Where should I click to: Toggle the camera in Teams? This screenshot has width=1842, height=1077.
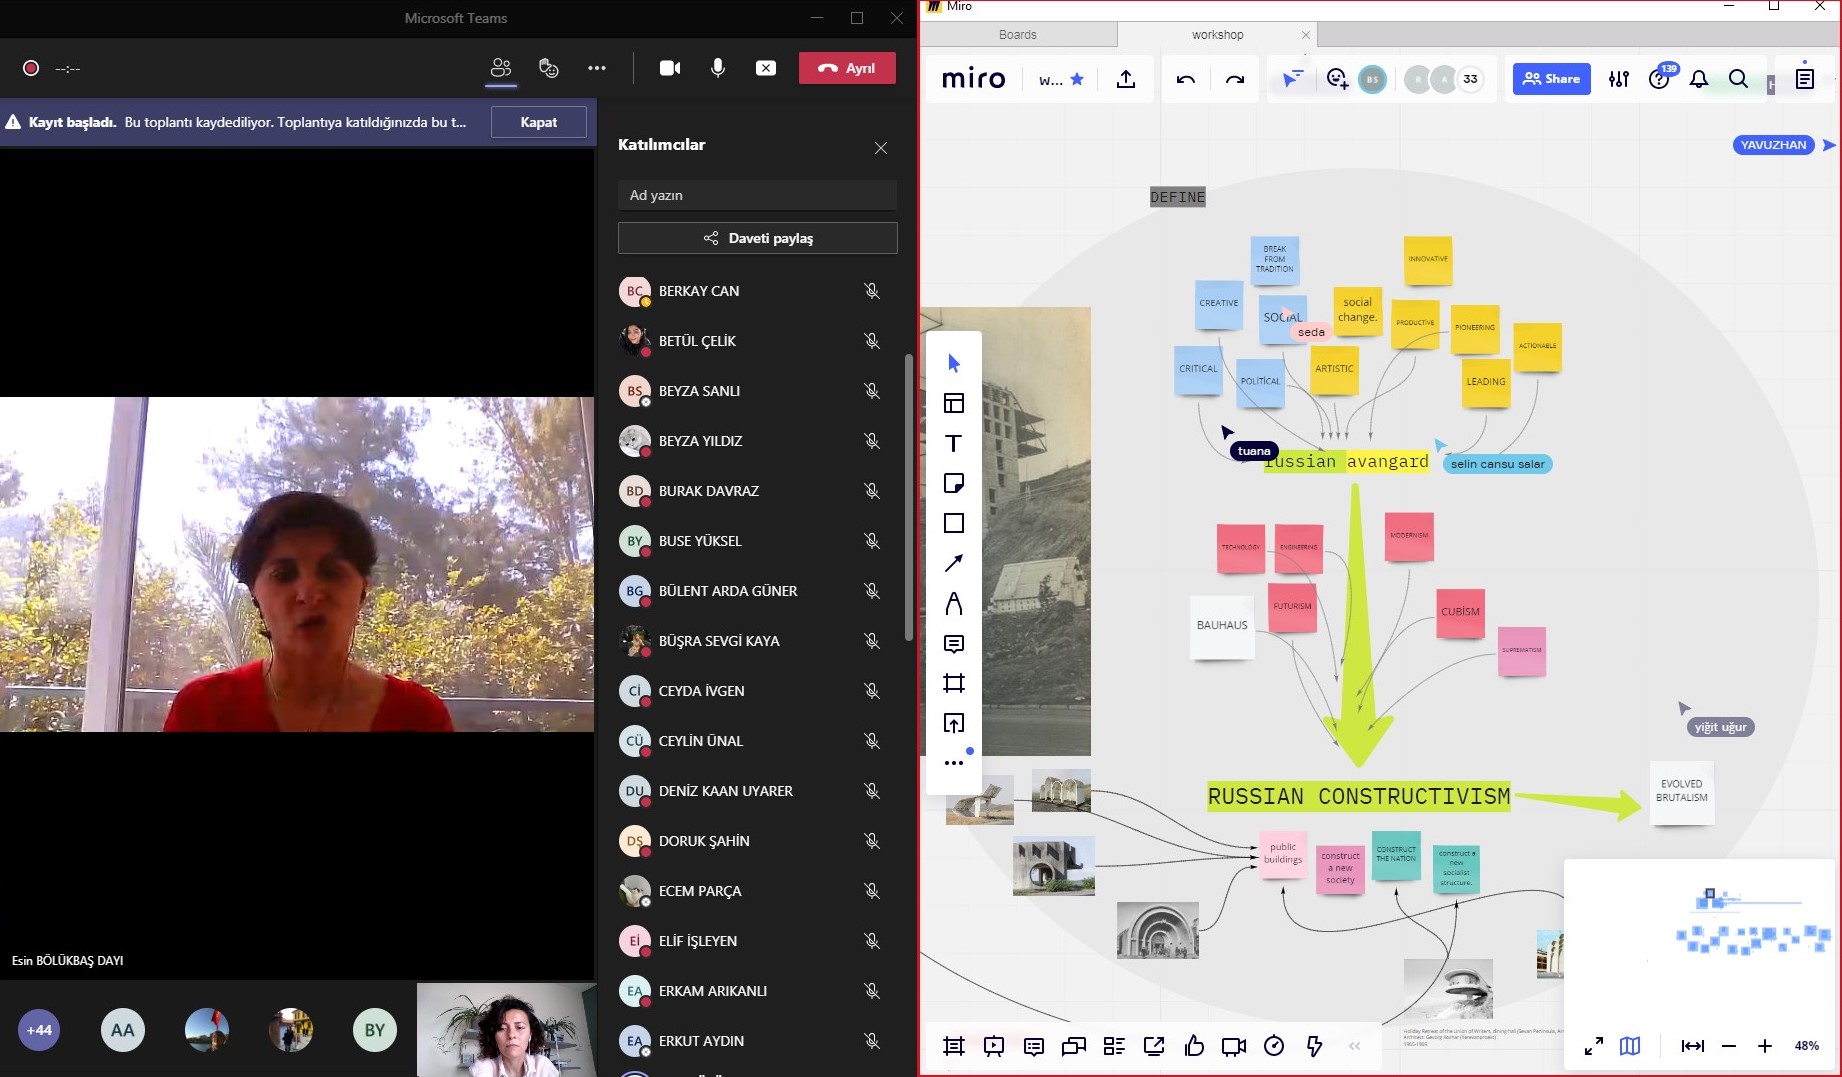670,68
